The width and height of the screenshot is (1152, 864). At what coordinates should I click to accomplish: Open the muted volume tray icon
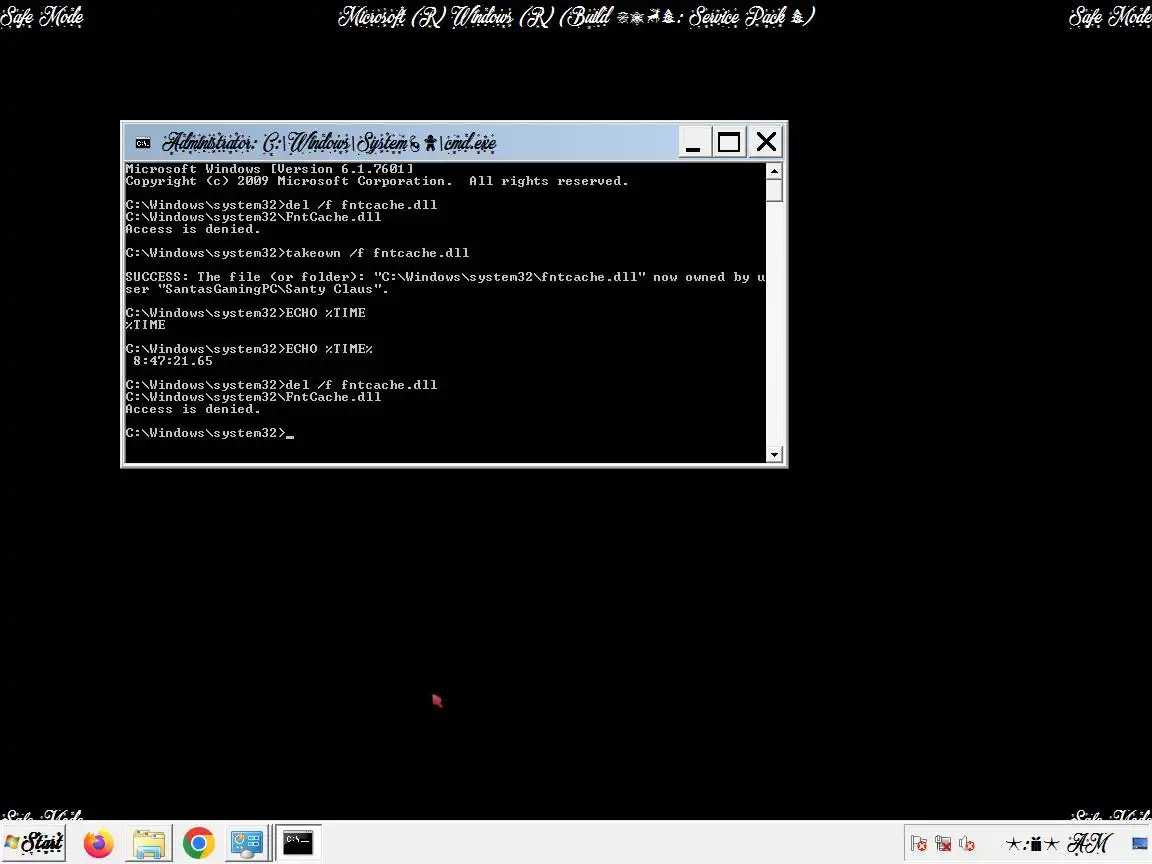point(967,844)
